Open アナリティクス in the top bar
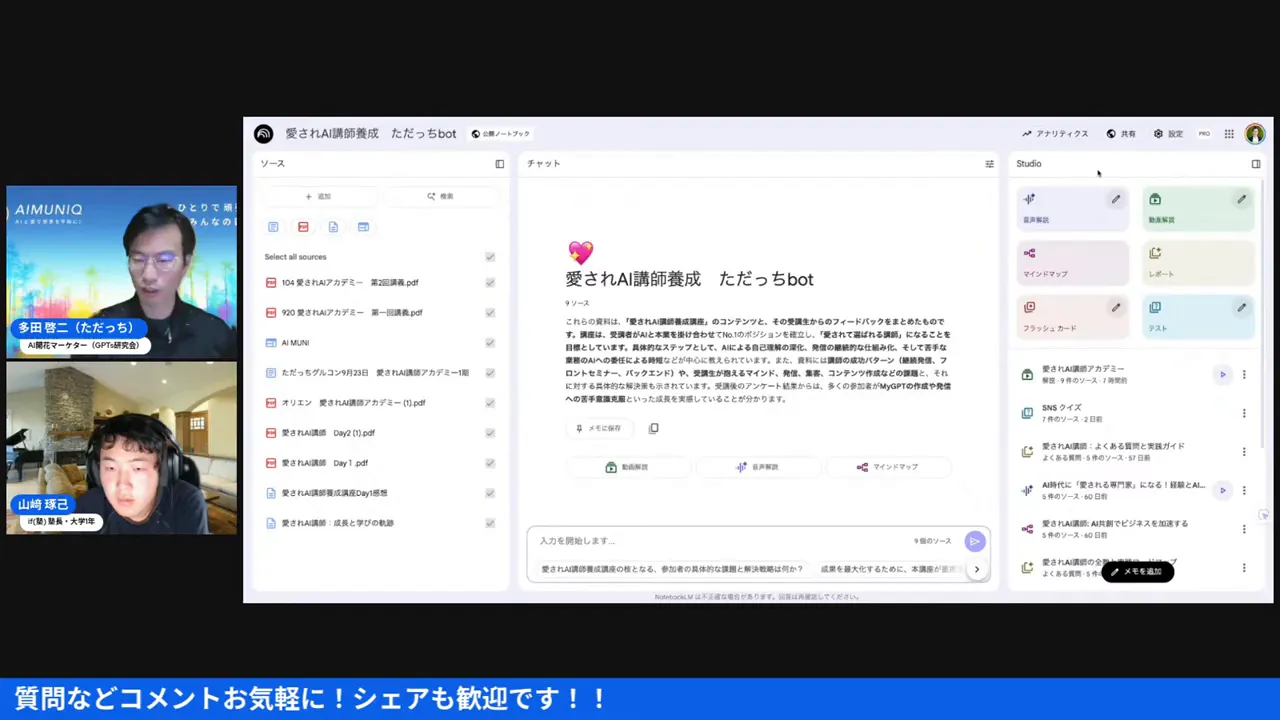 click(1055, 134)
